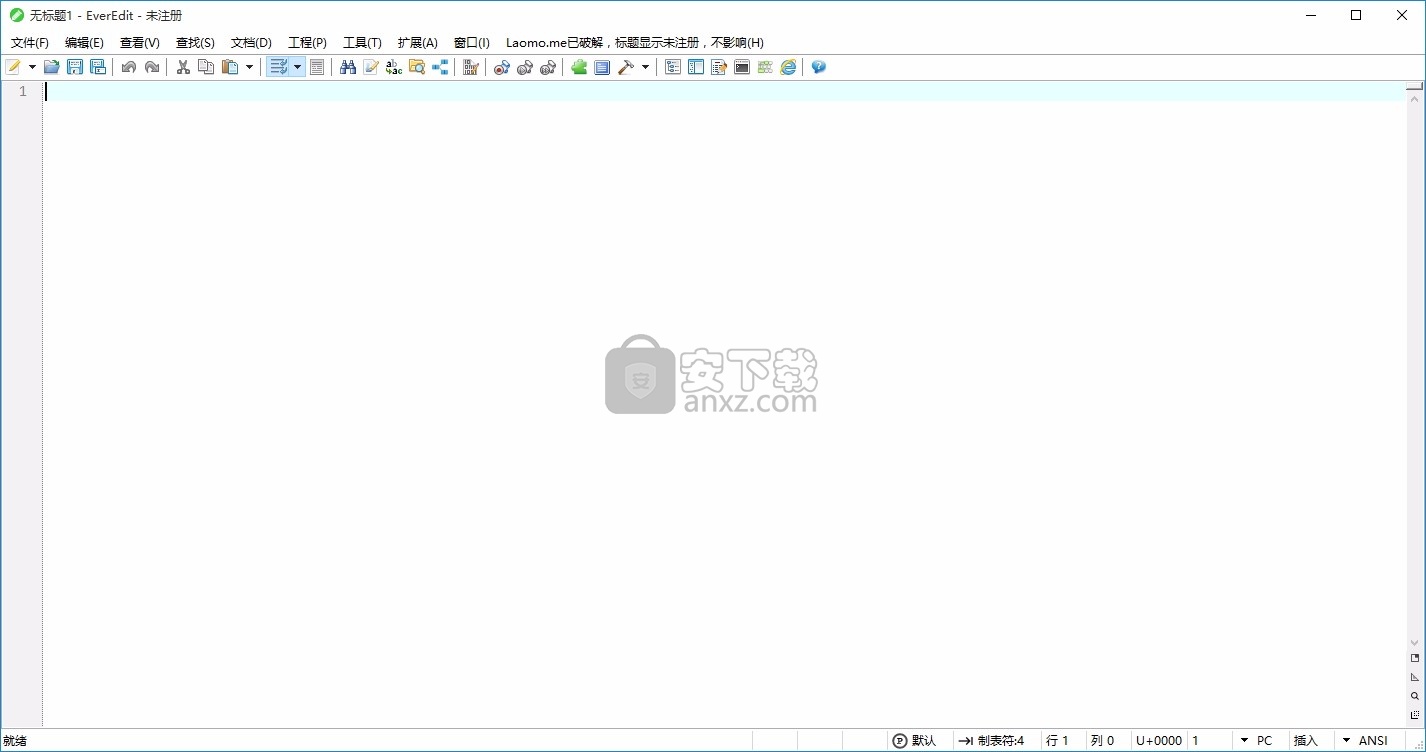Run the hammer build tool
1426x752 pixels.
626,67
